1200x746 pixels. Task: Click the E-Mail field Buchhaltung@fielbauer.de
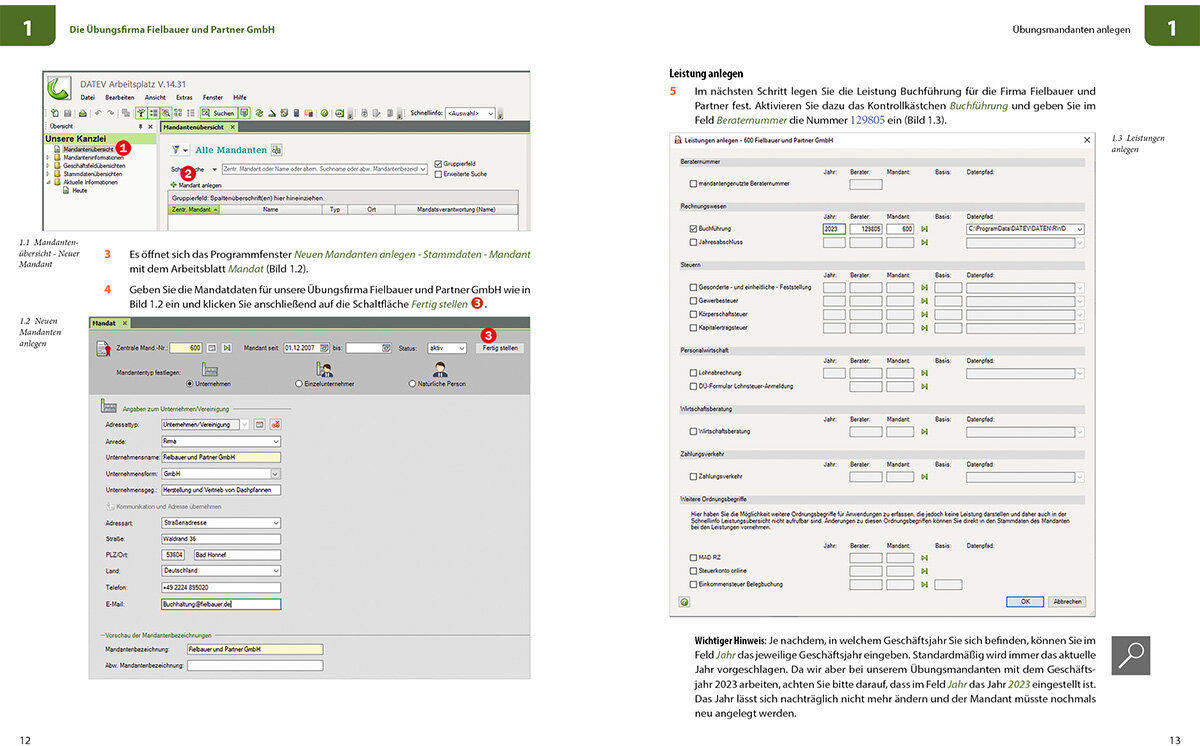[221, 604]
